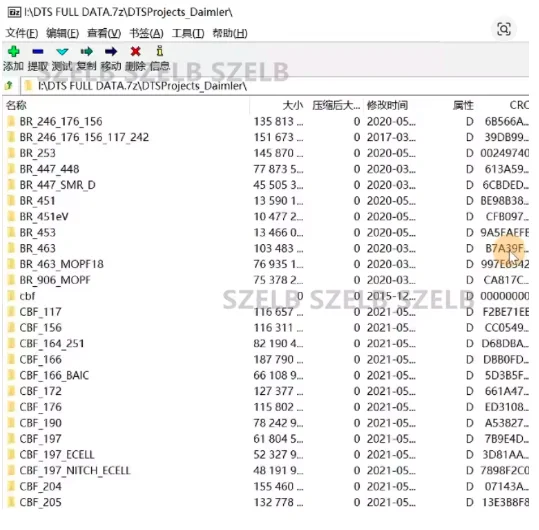539x530 pixels.
Task: Select folder BR_451eV
Action: click(x=44, y=217)
